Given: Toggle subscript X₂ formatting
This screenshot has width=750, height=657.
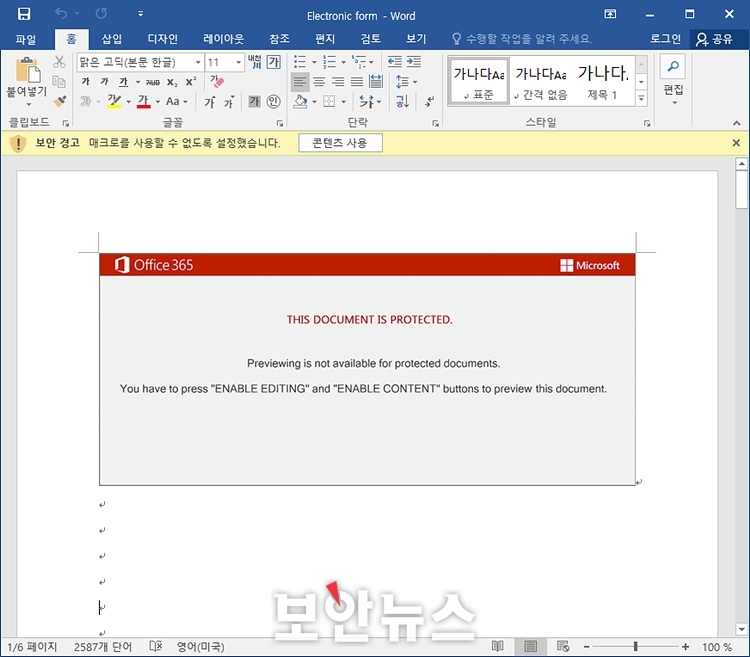Looking at the screenshot, I should coord(172,82).
